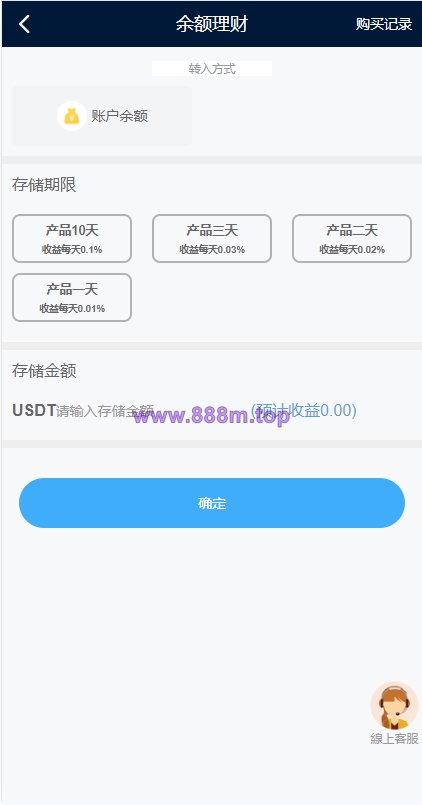
Task: Open the customer service avatar icon
Action: coord(394,705)
